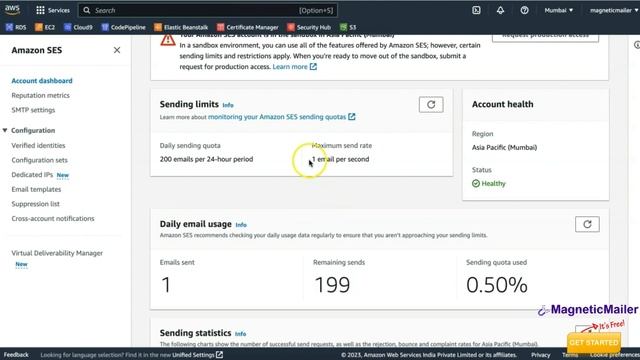Open Dedicated IPs page
The image size is (640, 360).
point(32,175)
